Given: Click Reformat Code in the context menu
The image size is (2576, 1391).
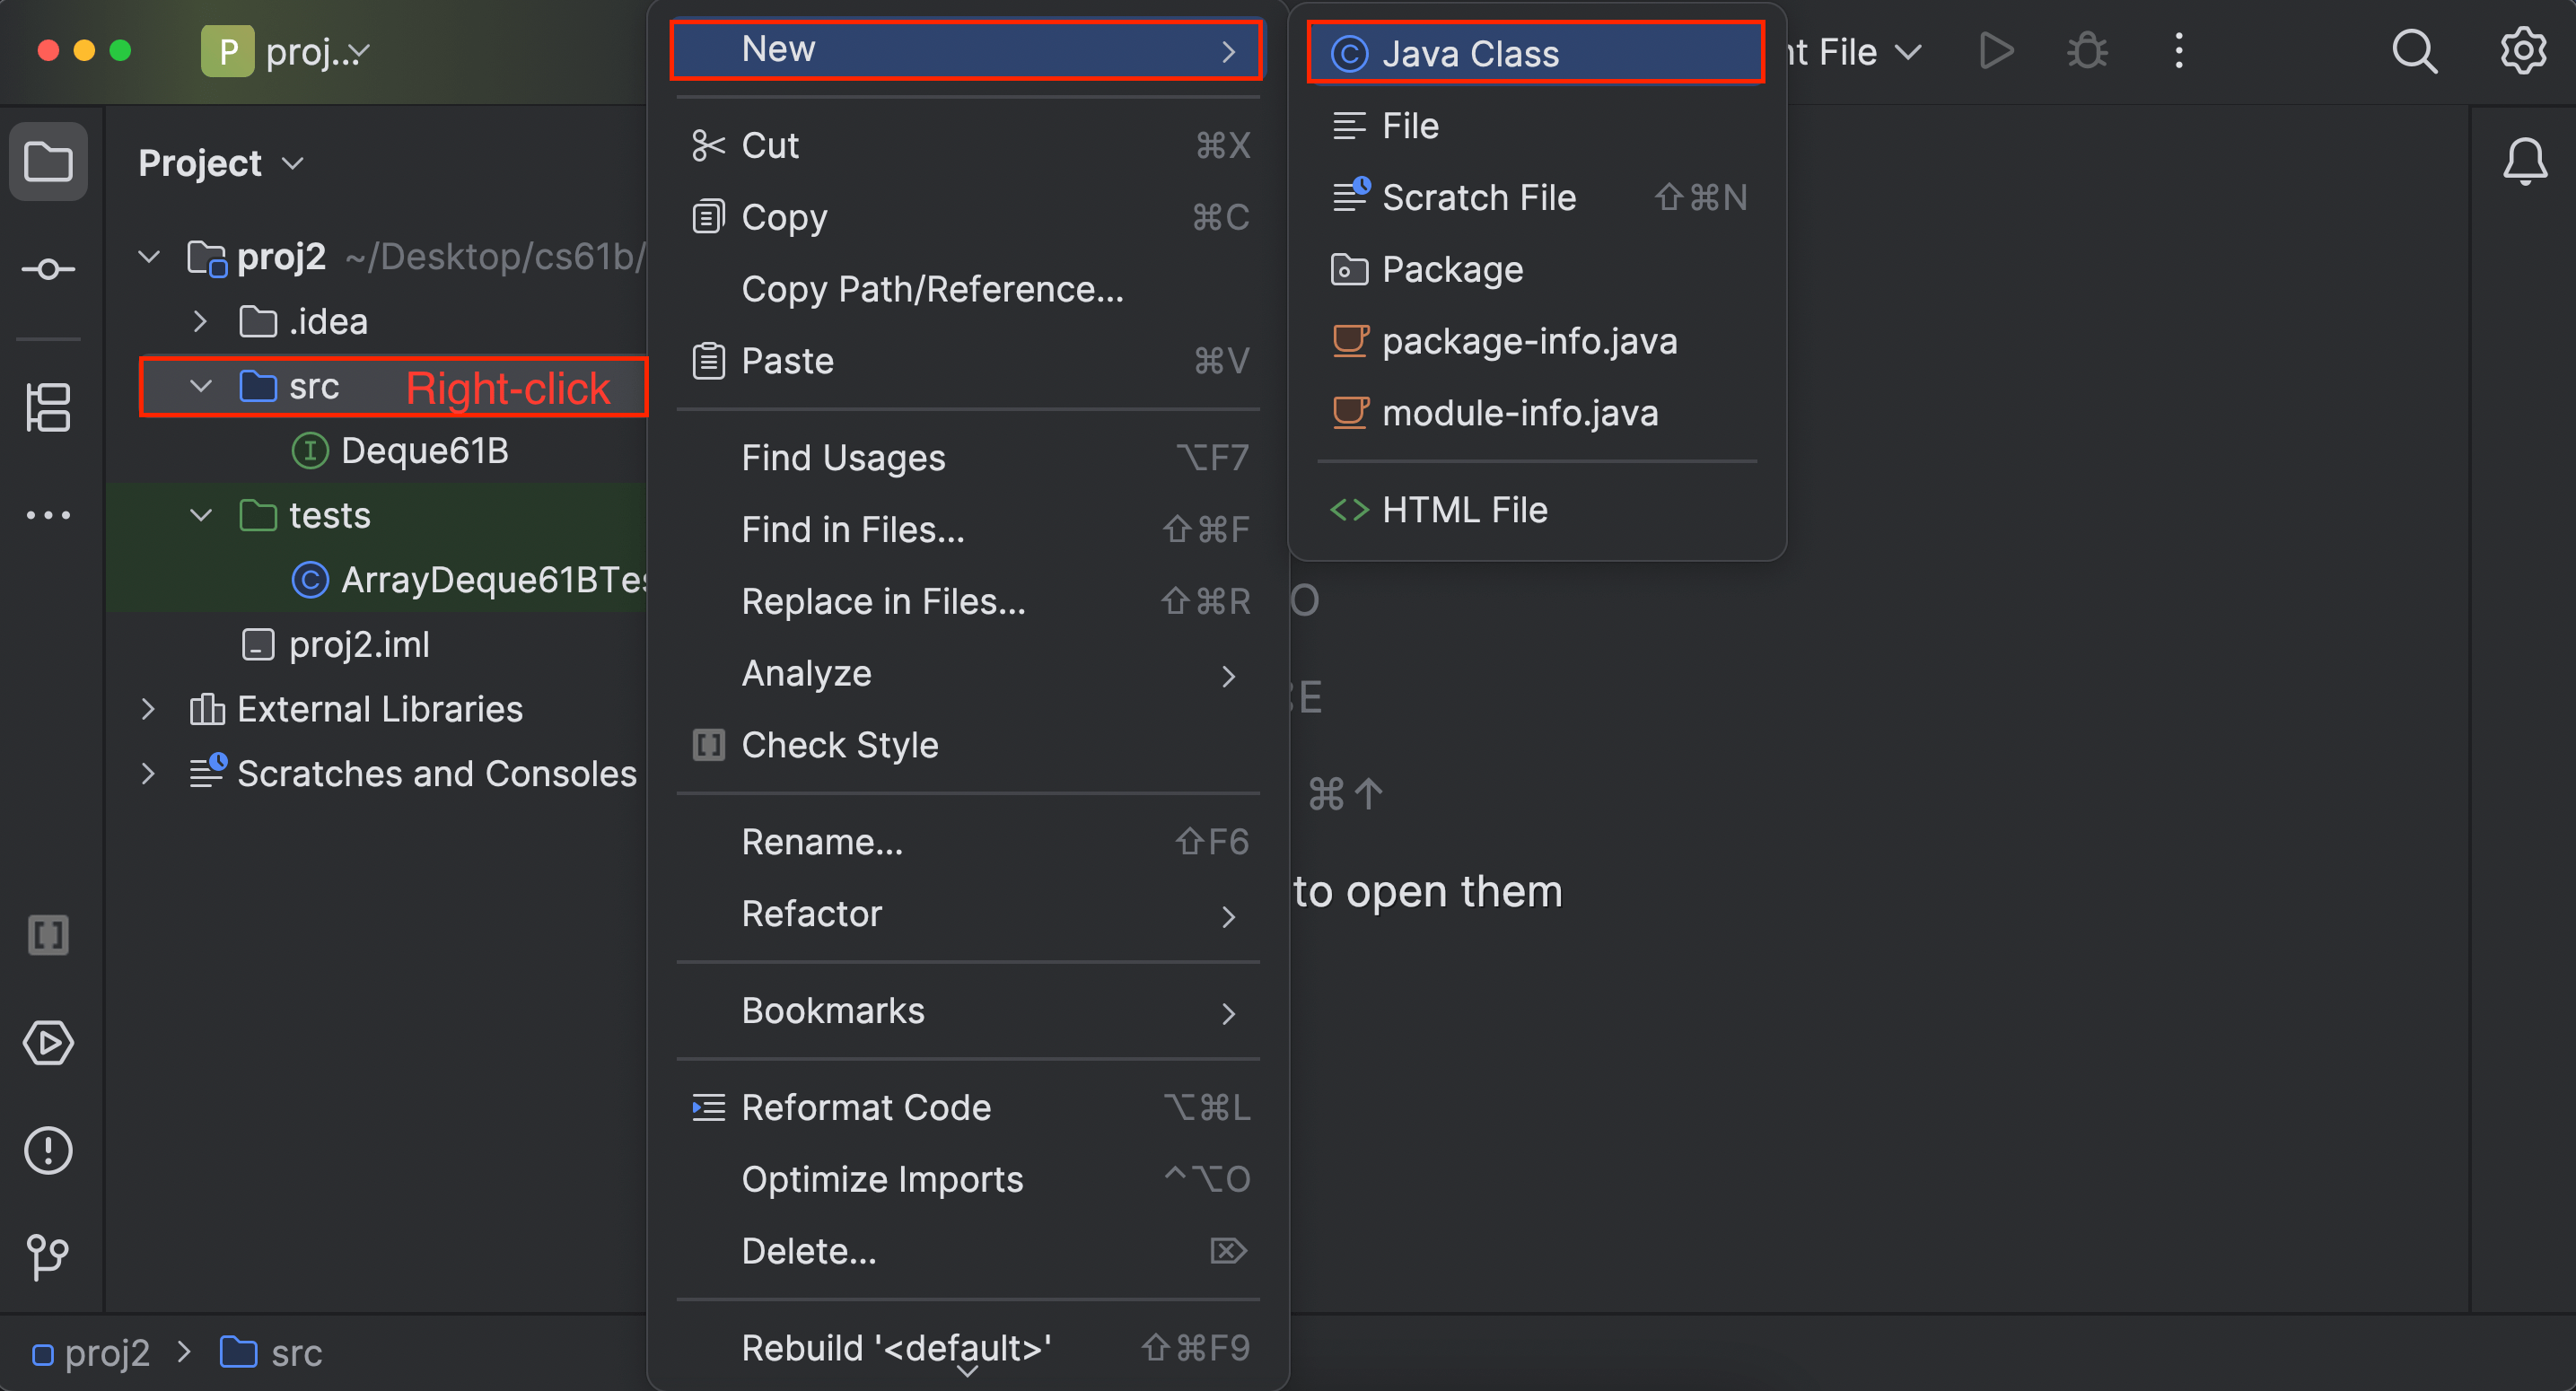Looking at the screenshot, I should click(866, 1107).
